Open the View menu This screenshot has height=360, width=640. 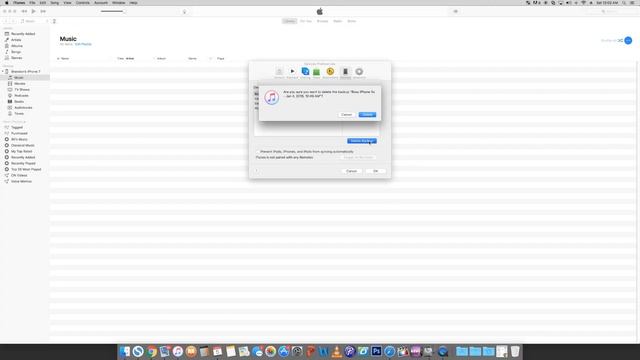tap(67, 3)
